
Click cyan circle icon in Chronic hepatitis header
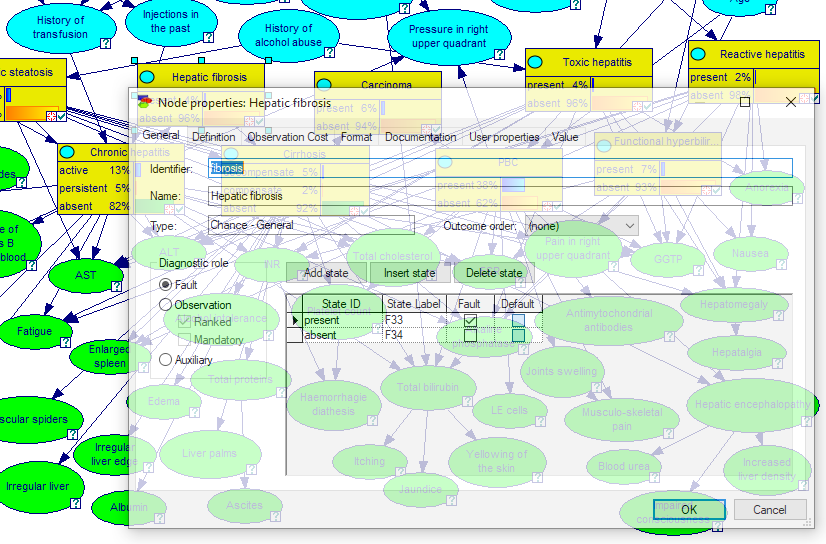point(67,152)
